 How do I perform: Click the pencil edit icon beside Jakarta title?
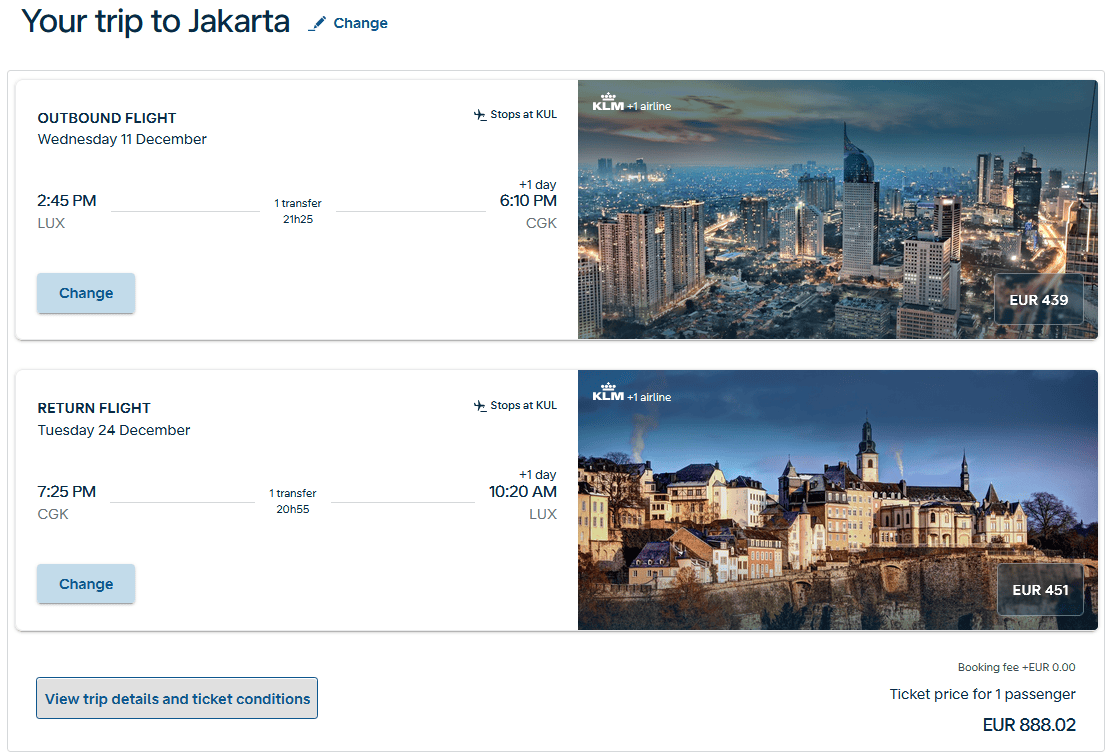(x=317, y=23)
